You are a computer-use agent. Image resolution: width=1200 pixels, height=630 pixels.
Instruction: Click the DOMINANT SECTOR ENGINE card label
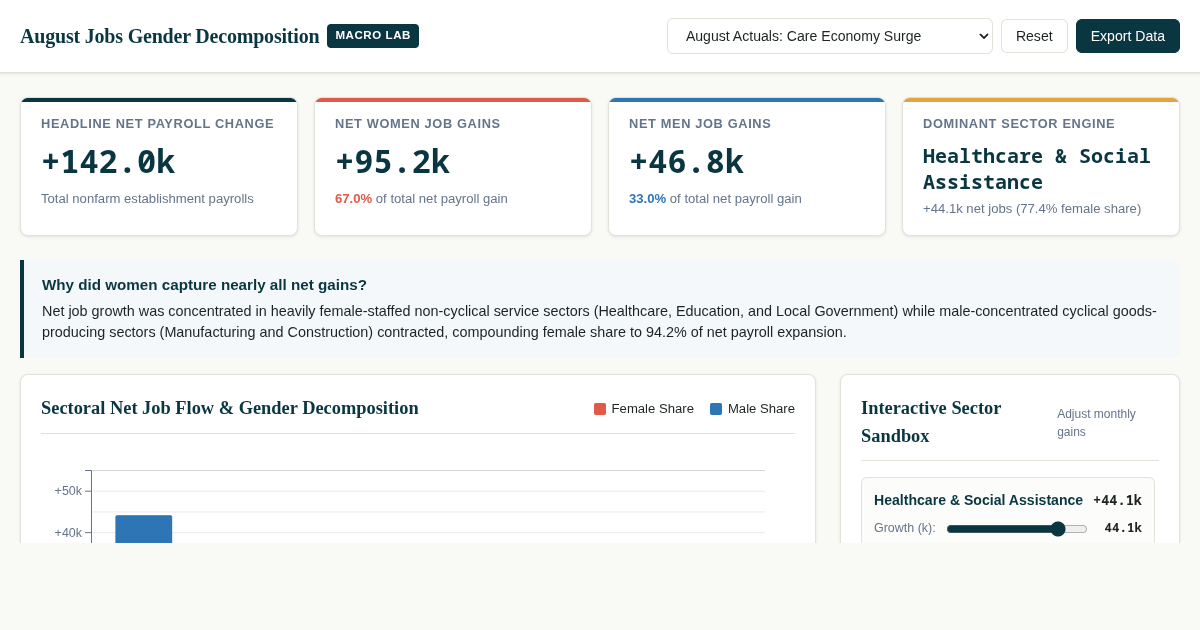pos(1019,124)
